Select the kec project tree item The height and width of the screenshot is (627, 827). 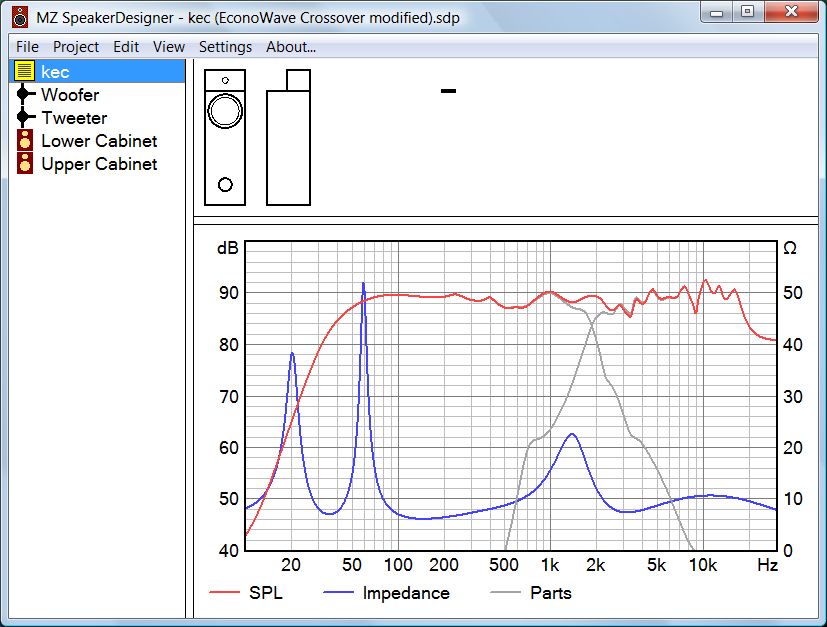(x=98, y=71)
